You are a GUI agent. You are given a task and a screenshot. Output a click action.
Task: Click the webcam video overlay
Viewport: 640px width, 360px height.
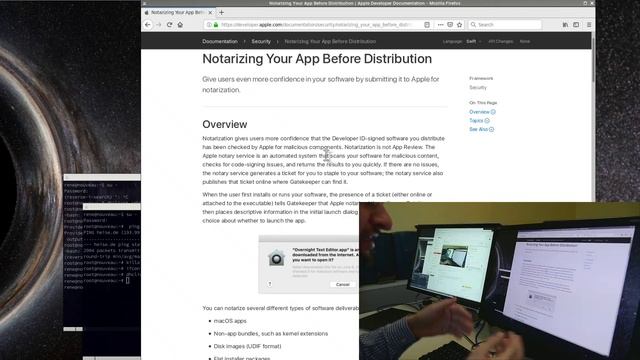[499, 281]
